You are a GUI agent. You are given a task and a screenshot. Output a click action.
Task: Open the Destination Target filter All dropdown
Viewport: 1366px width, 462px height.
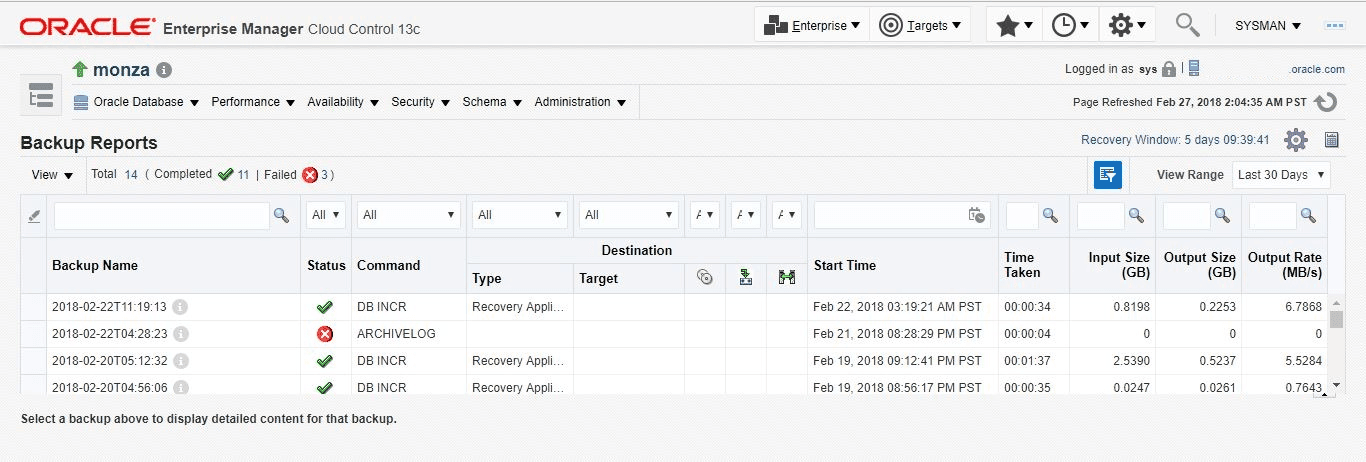click(x=631, y=215)
